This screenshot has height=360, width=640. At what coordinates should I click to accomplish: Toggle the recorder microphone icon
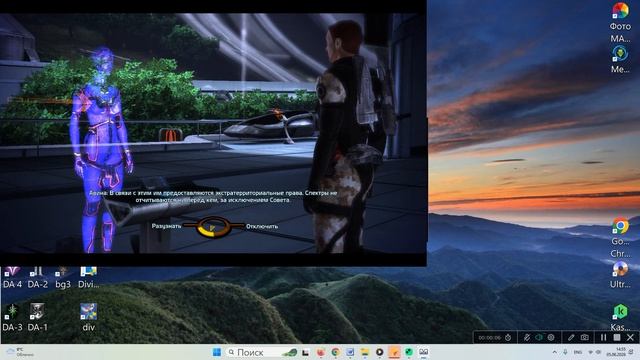pyautogui.click(x=527, y=338)
